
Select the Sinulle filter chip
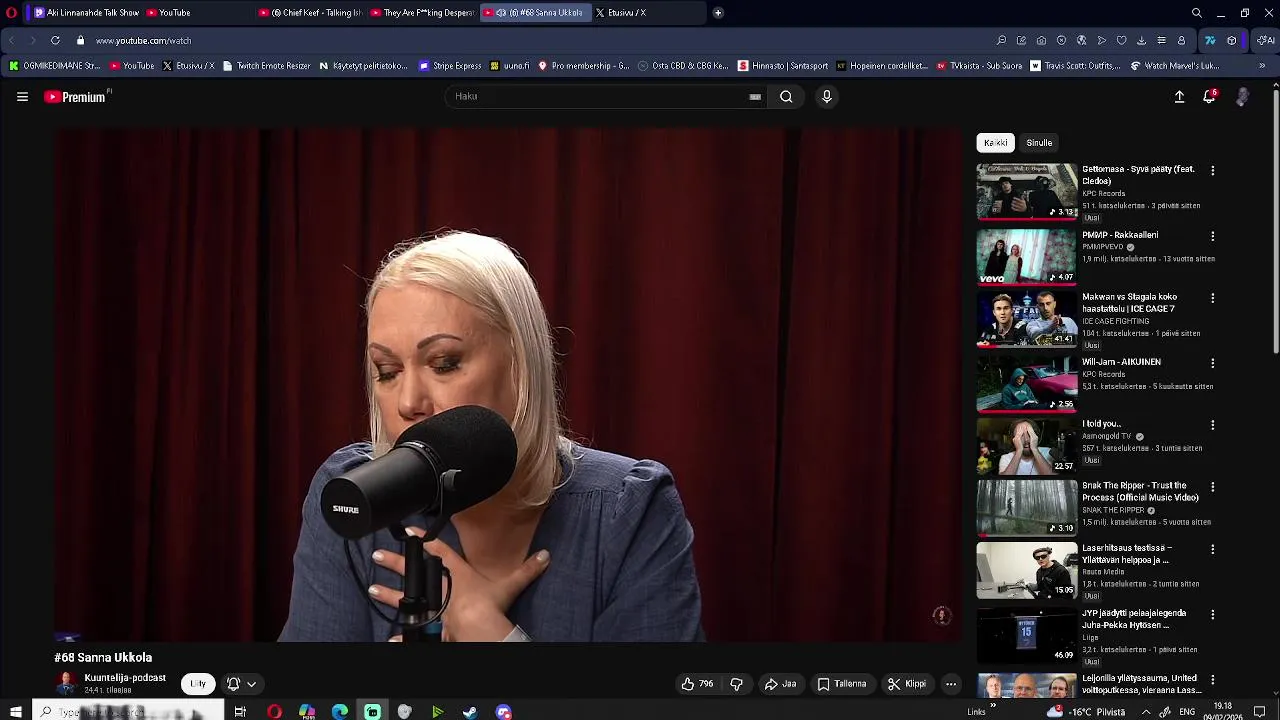tap(1039, 143)
